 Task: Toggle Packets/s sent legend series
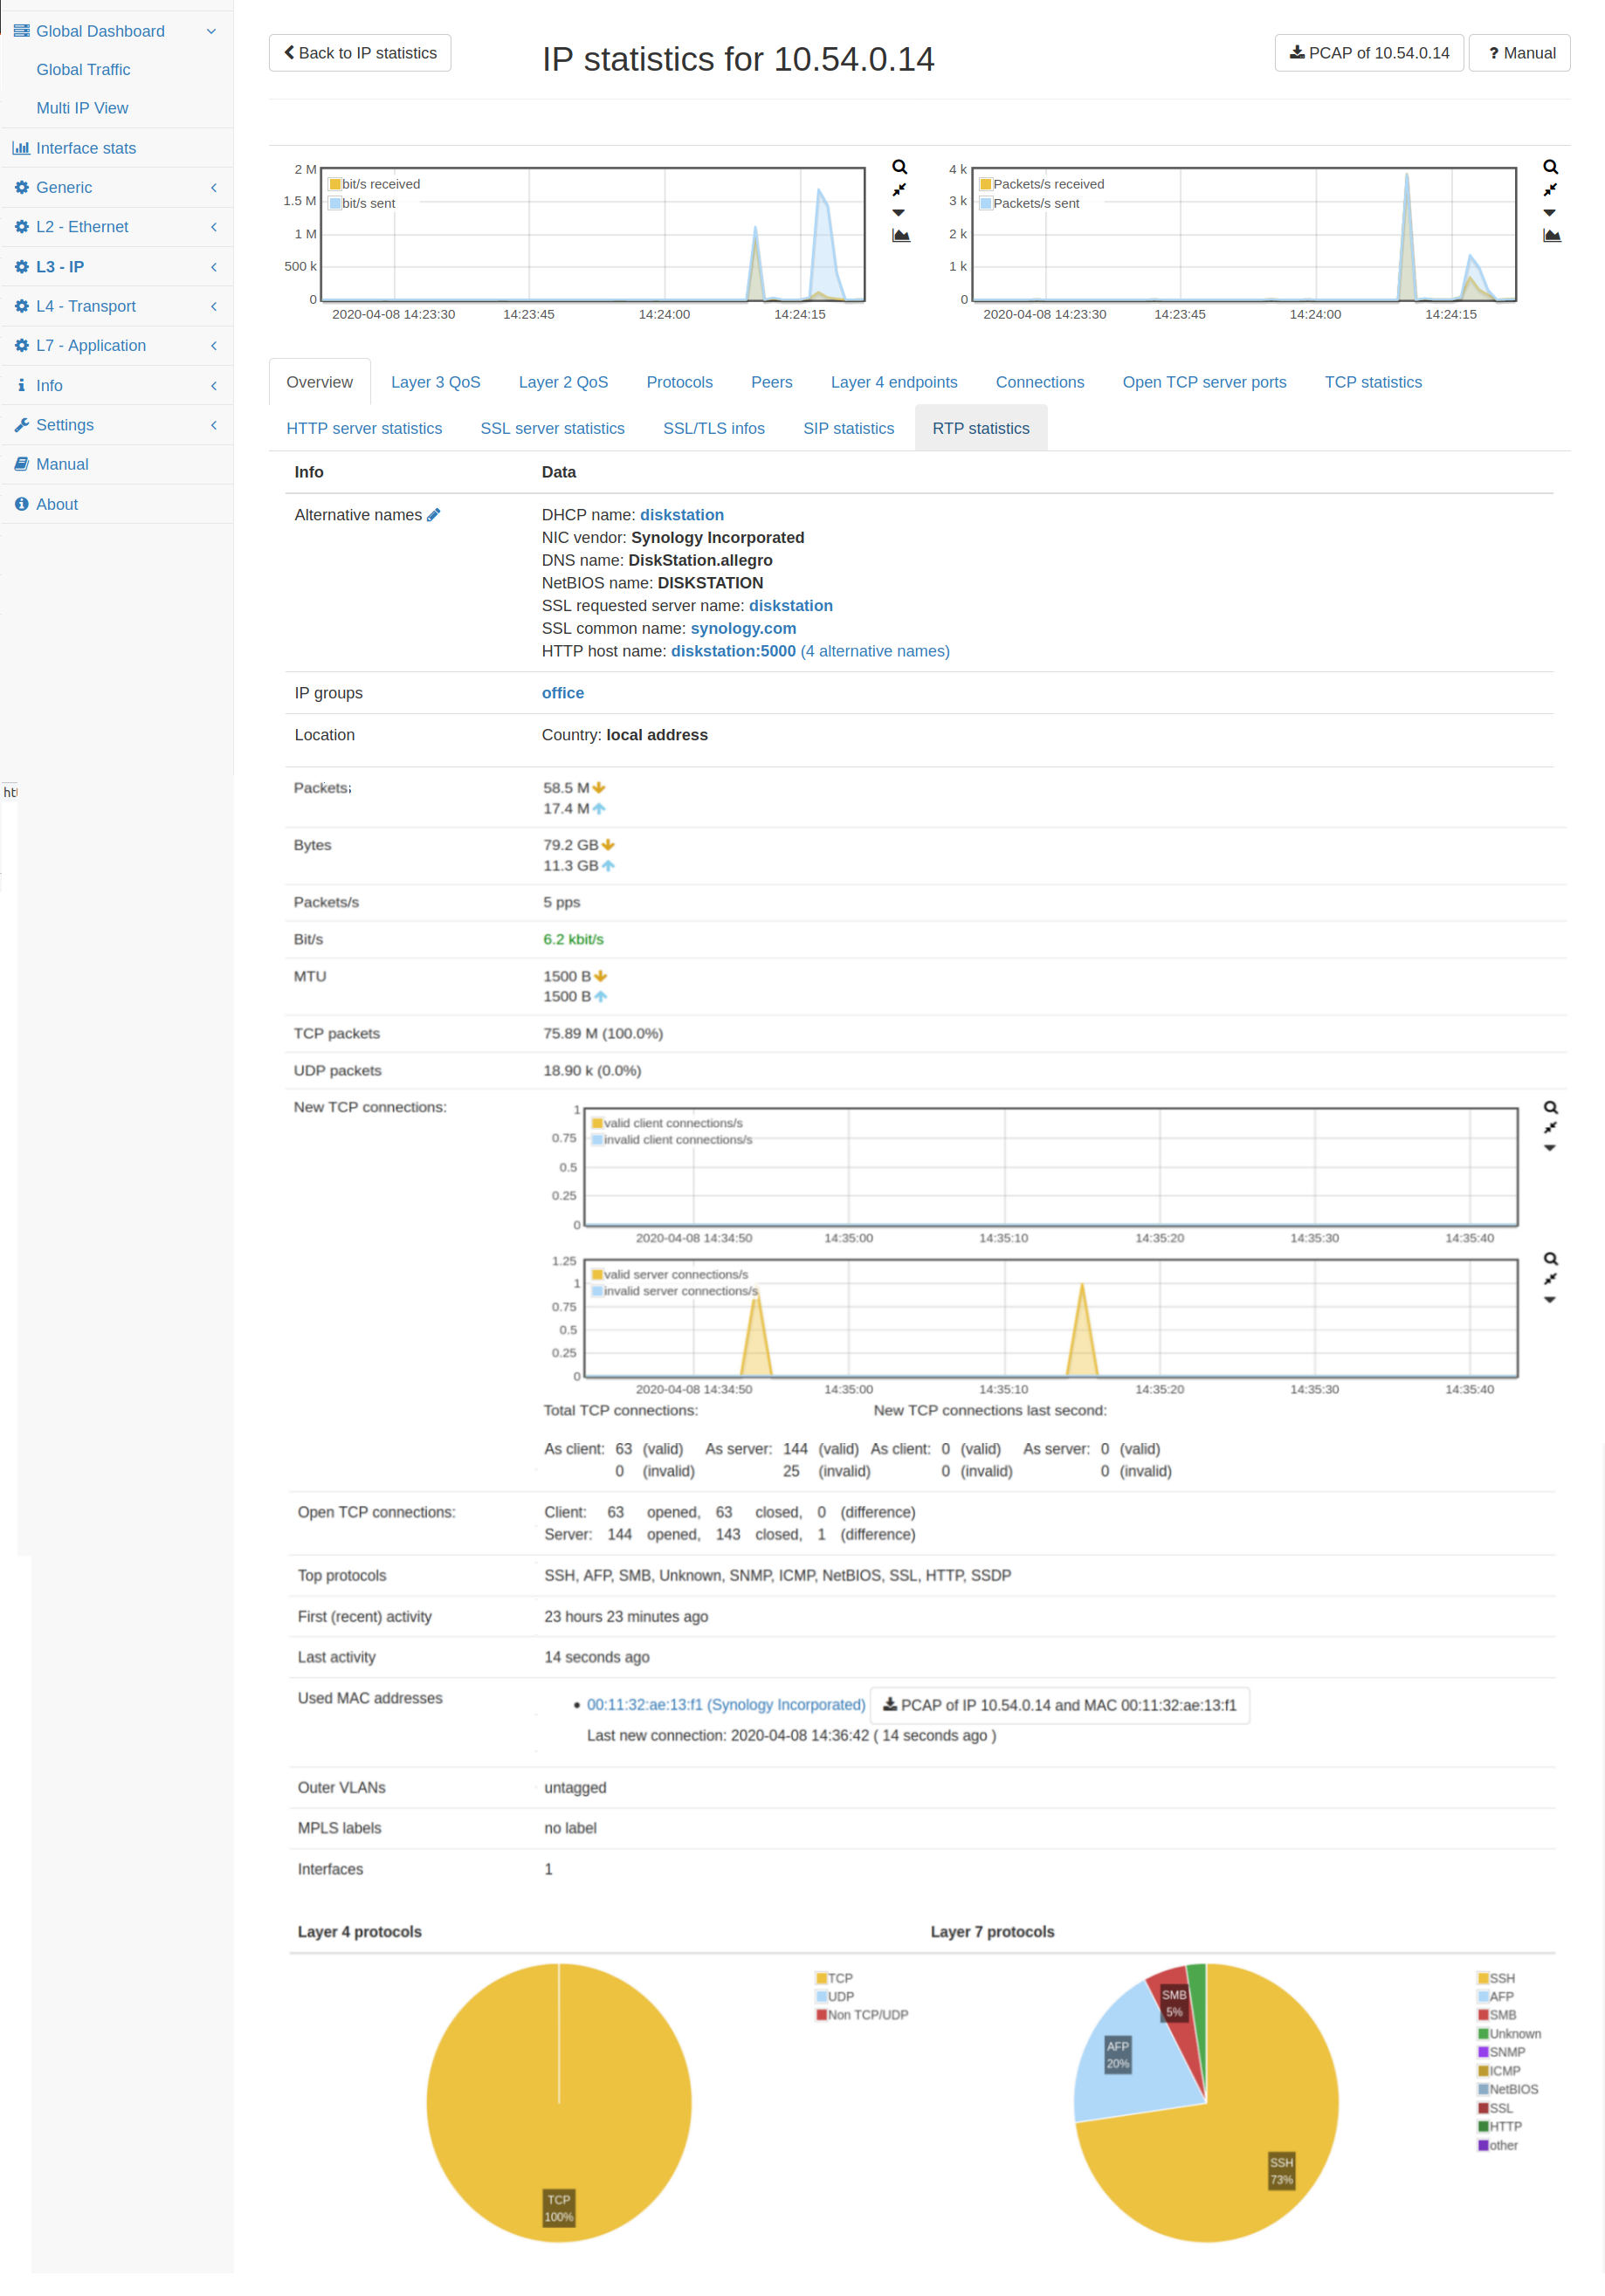(1030, 203)
